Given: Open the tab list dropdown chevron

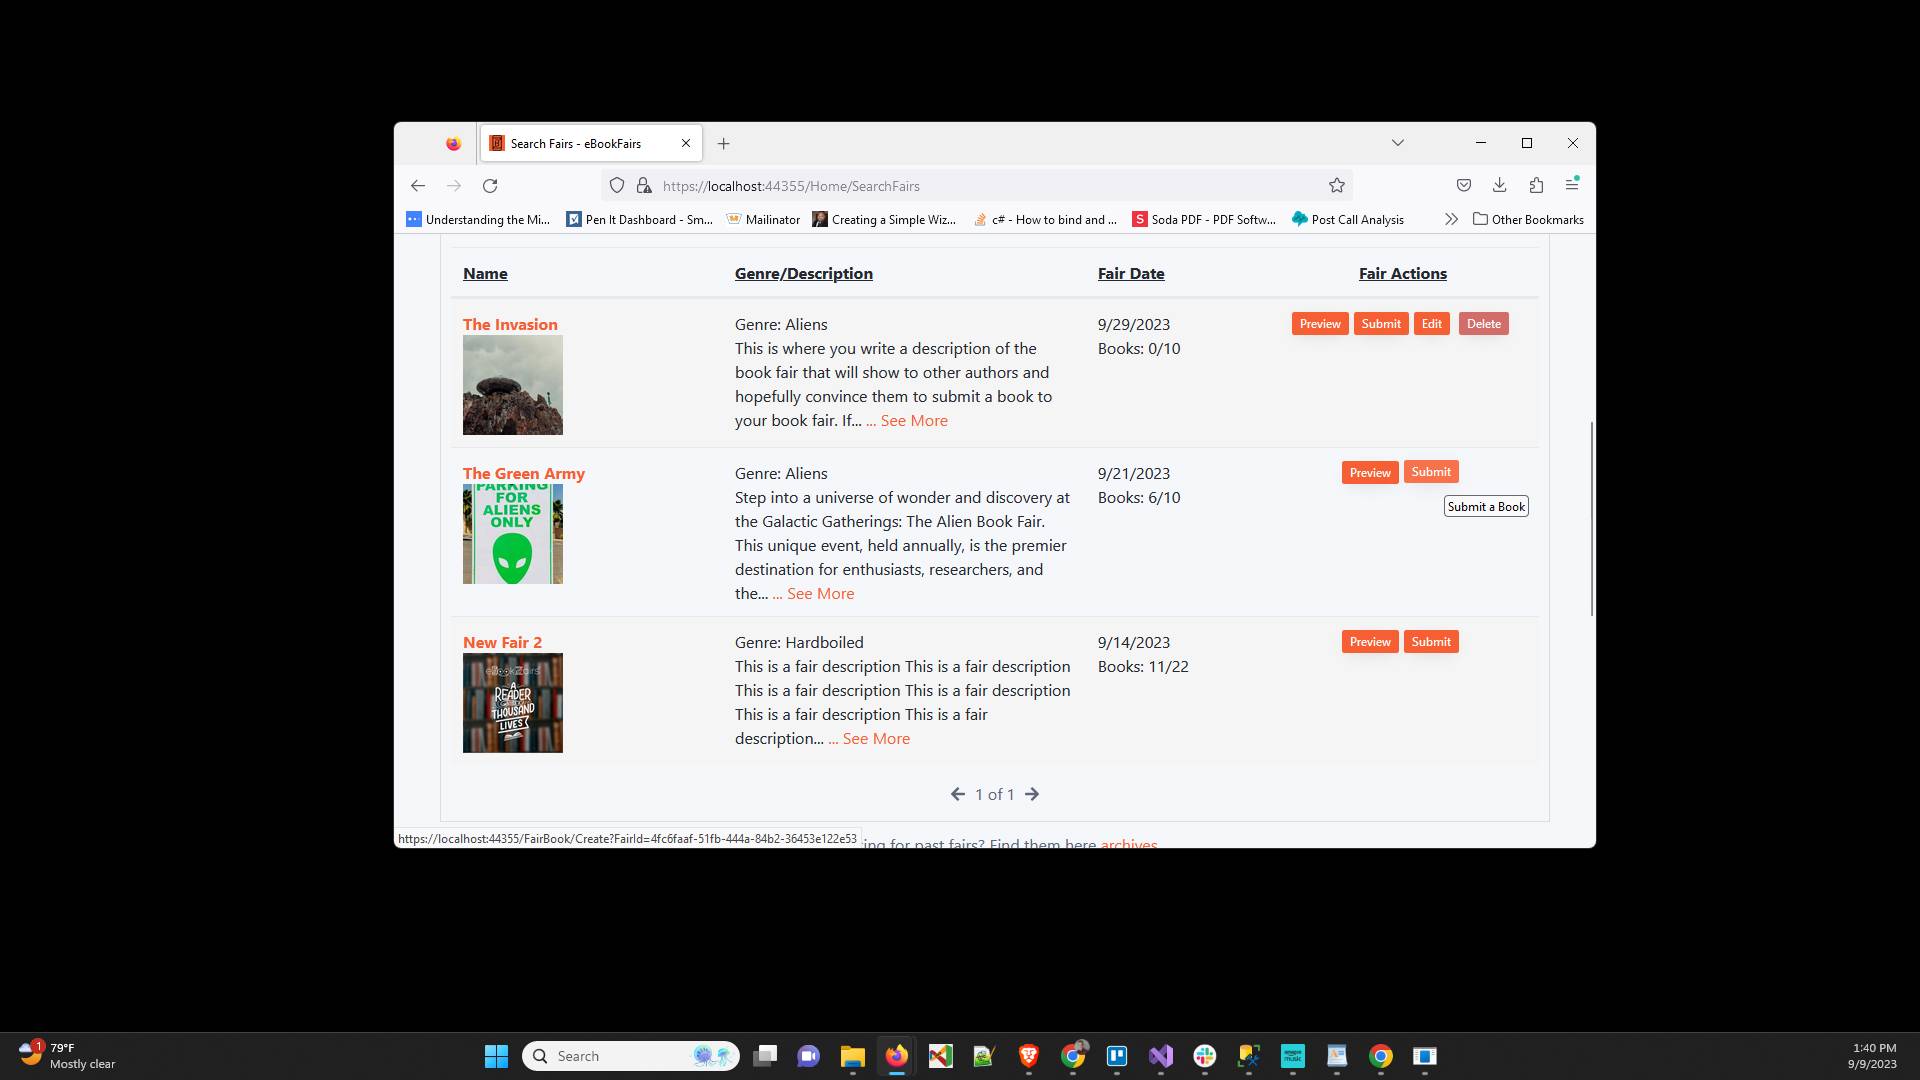Looking at the screenshot, I should (1398, 143).
